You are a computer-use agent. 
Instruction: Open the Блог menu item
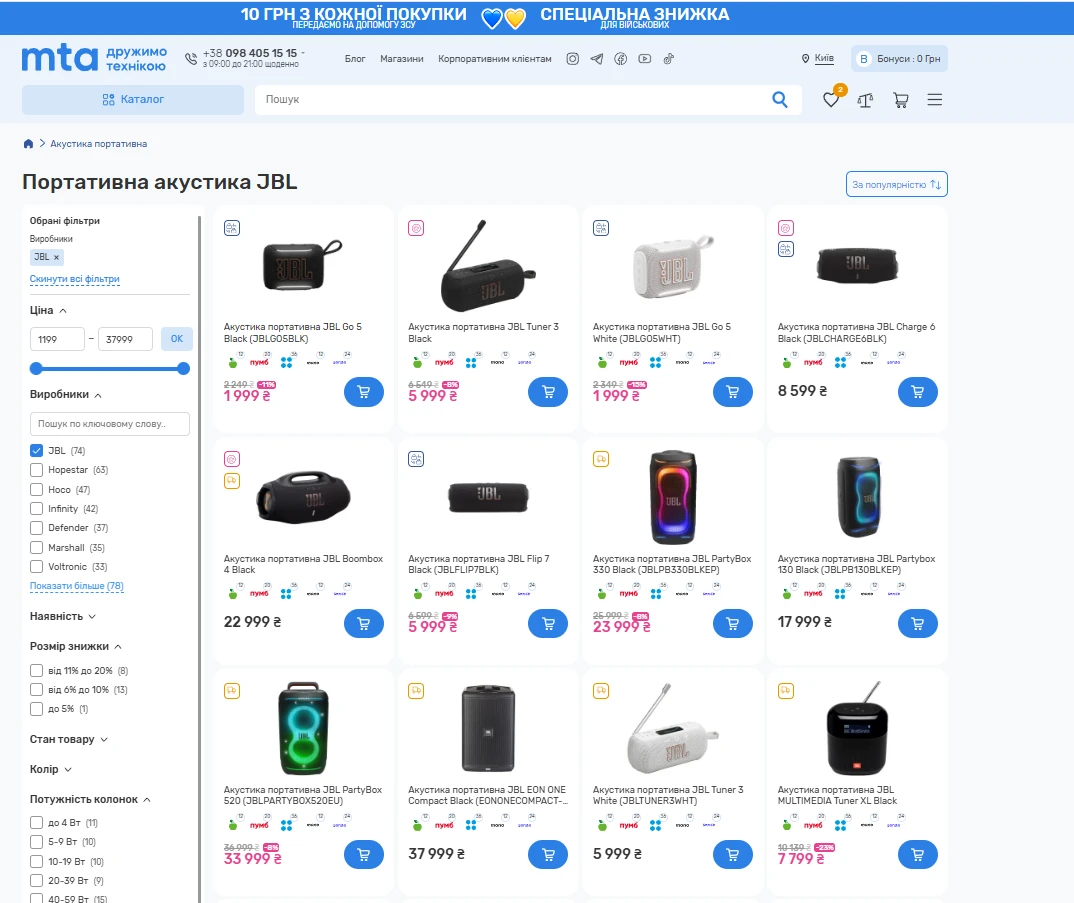point(355,59)
